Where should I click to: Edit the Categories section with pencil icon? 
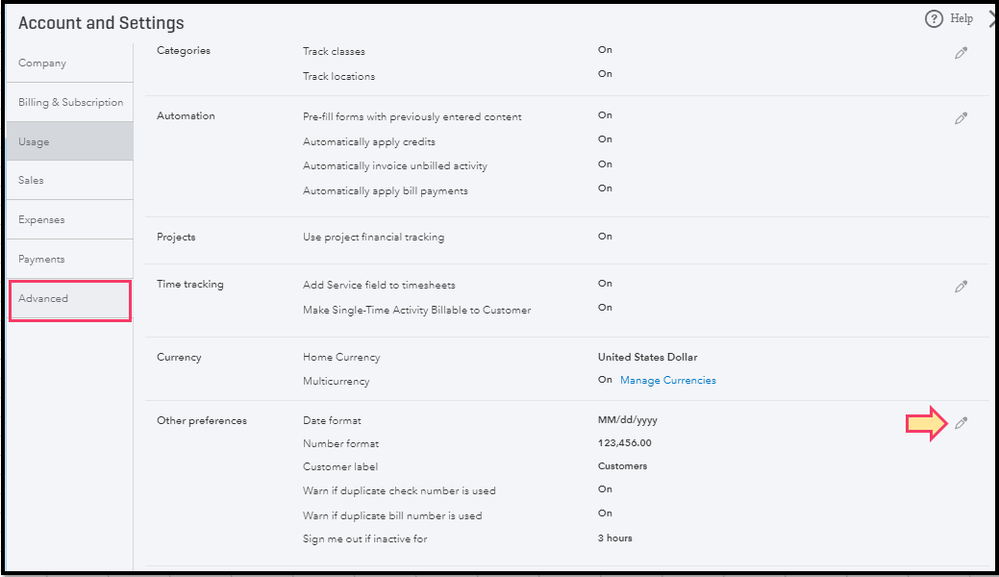tap(961, 53)
